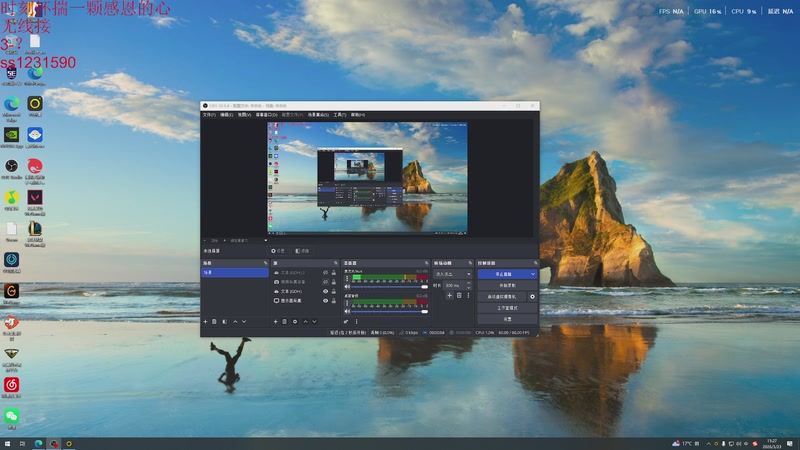This screenshot has height=450, width=800.
Task: Open transition properties three-dot menu
Action: point(468,295)
